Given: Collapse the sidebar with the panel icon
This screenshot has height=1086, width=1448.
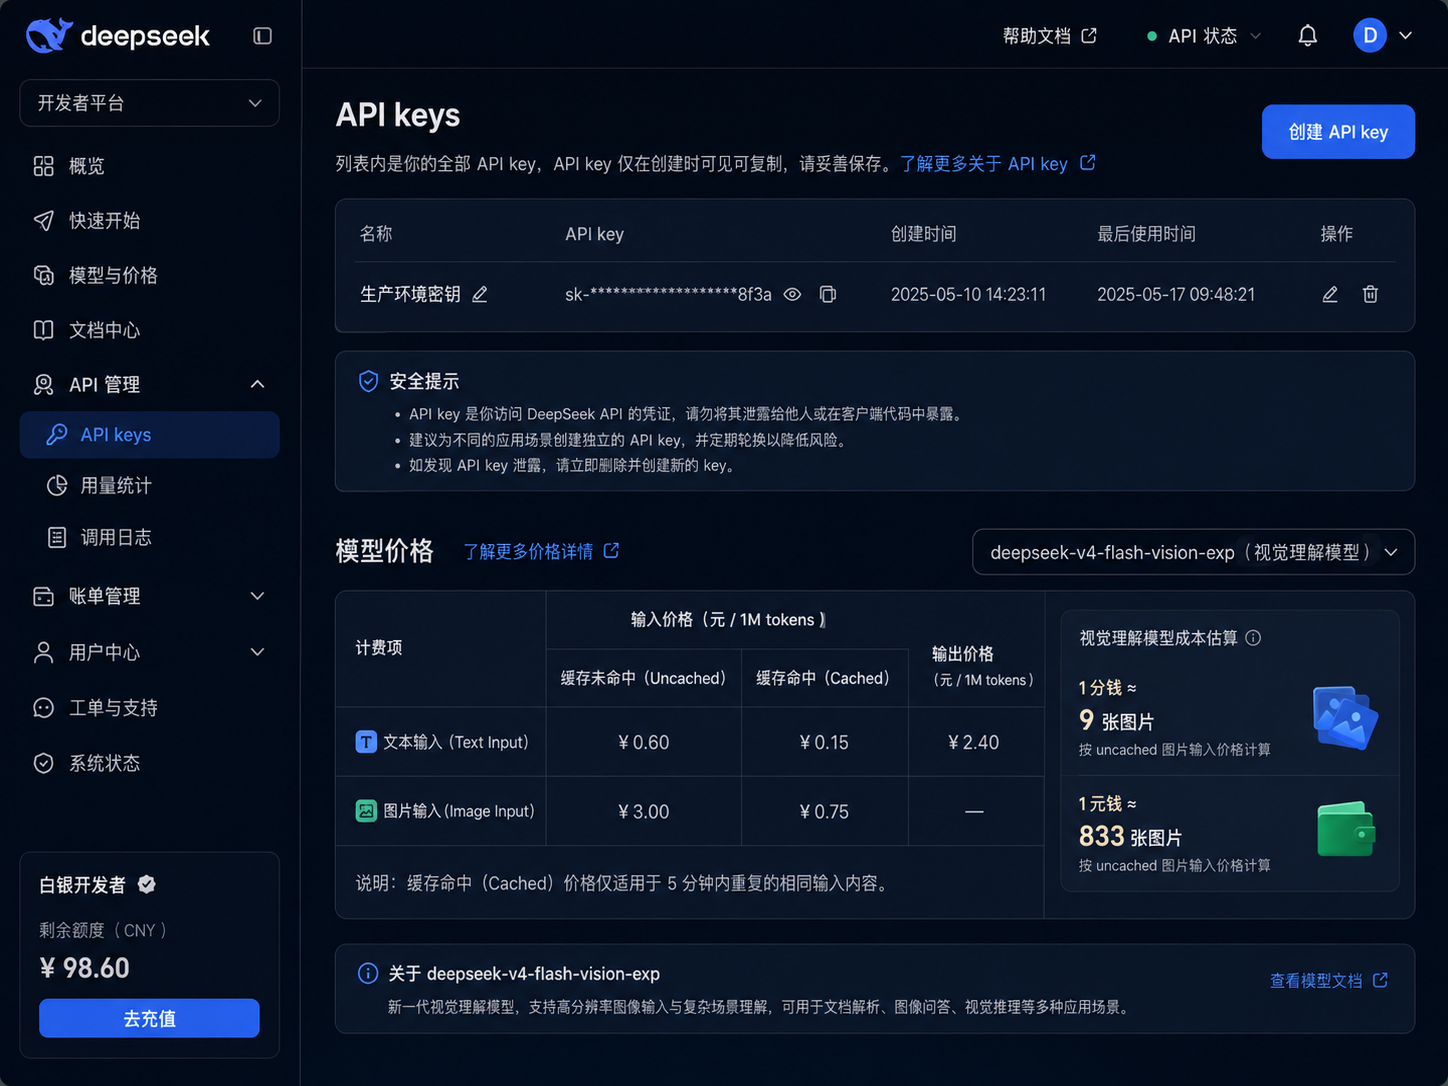Looking at the screenshot, I should [x=262, y=36].
